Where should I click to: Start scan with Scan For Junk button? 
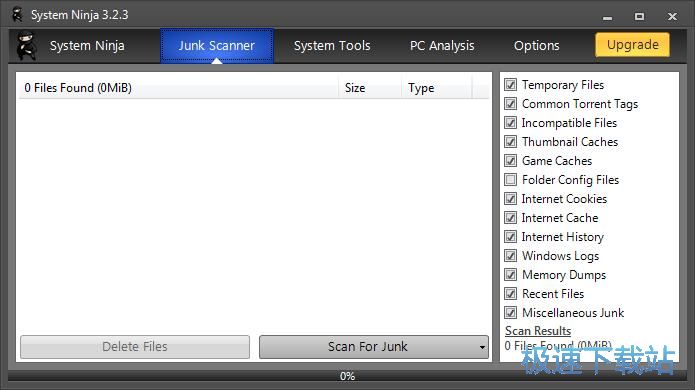[x=367, y=347]
